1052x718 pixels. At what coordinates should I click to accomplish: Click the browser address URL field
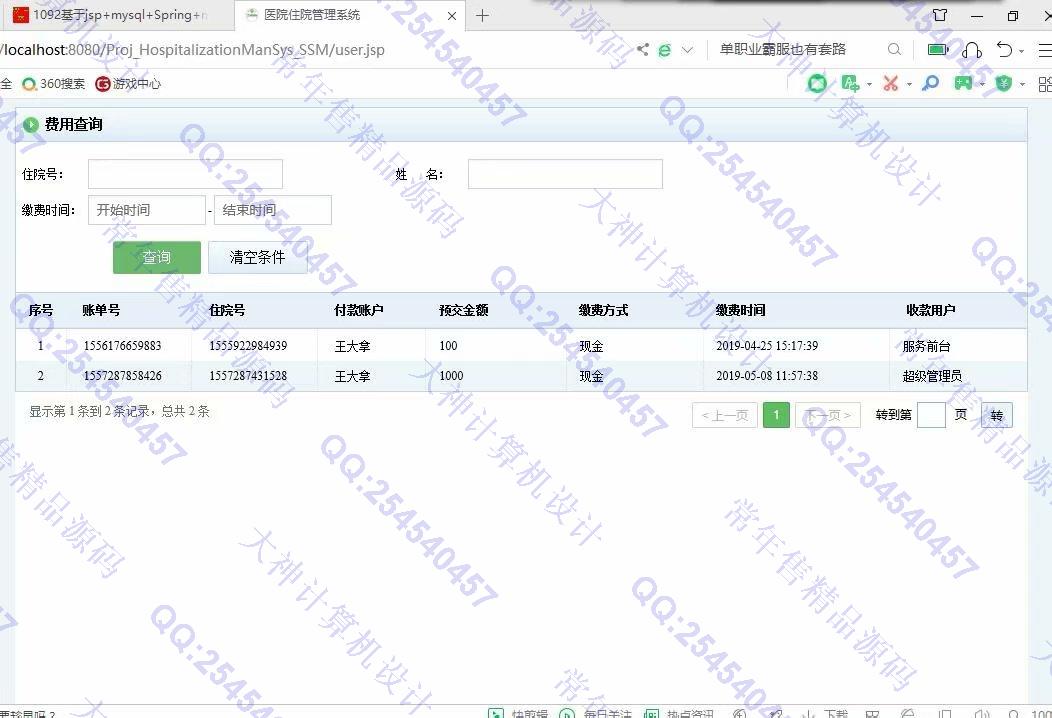coord(193,50)
